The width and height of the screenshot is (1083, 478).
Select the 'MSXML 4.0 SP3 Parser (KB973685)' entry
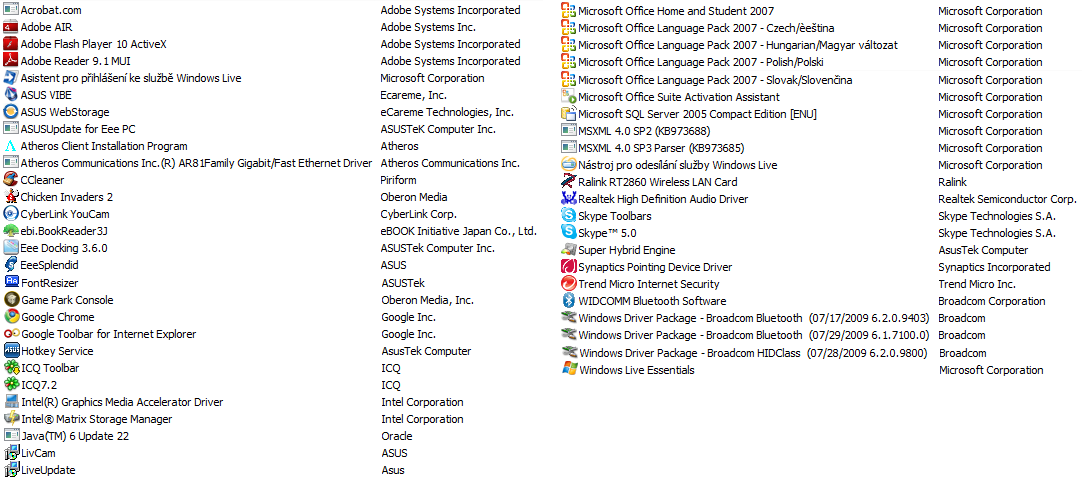[661, 148]
